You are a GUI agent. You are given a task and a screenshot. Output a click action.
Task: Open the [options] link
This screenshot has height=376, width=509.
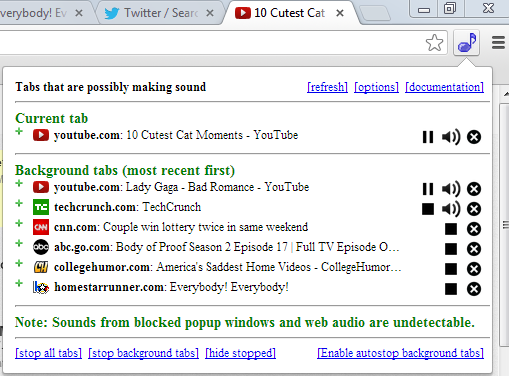coord(376,87)
